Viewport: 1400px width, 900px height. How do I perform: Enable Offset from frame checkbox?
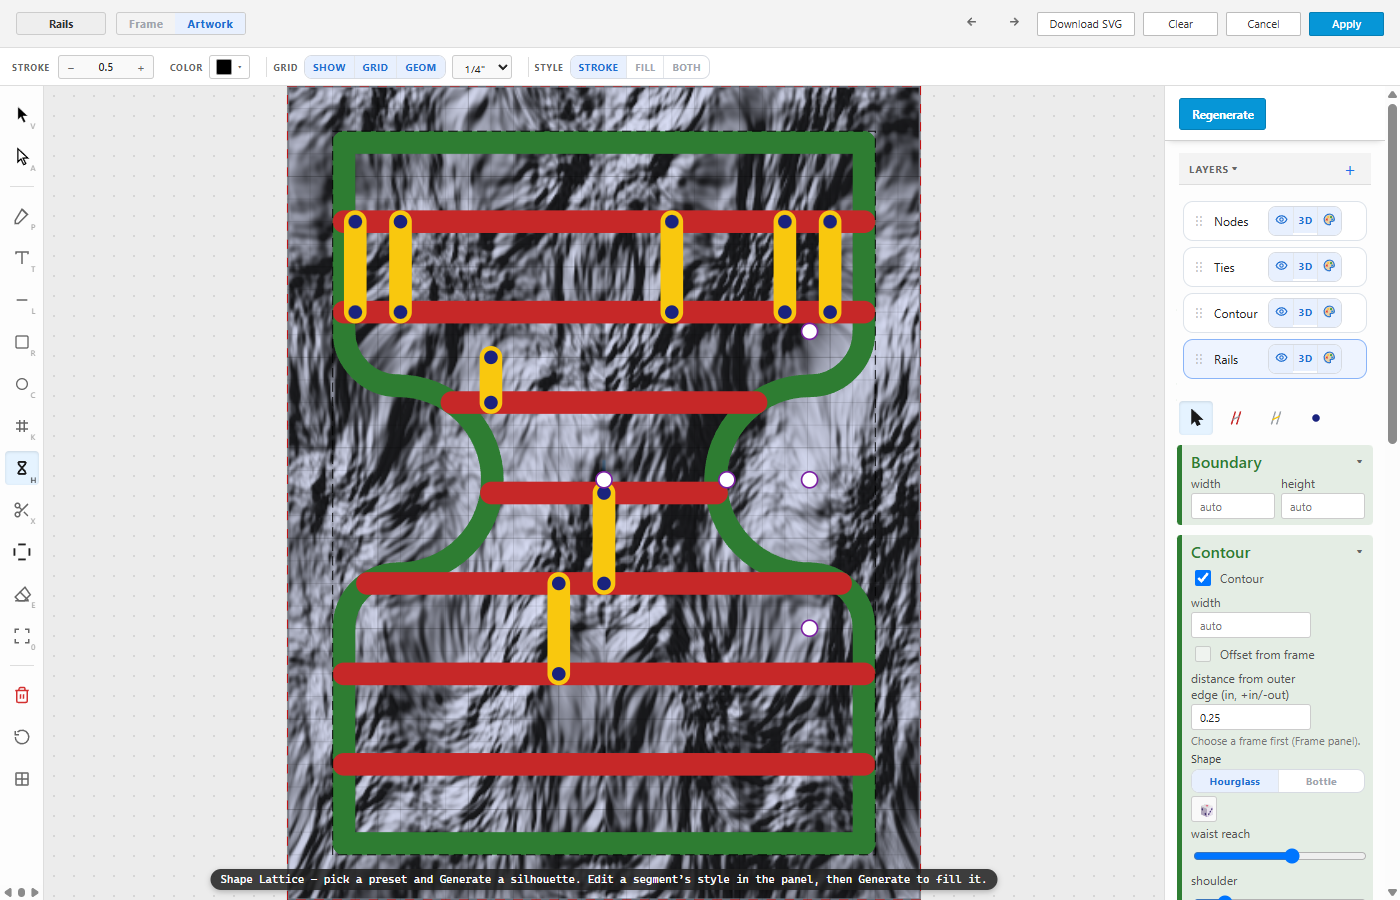point(1203,654)
